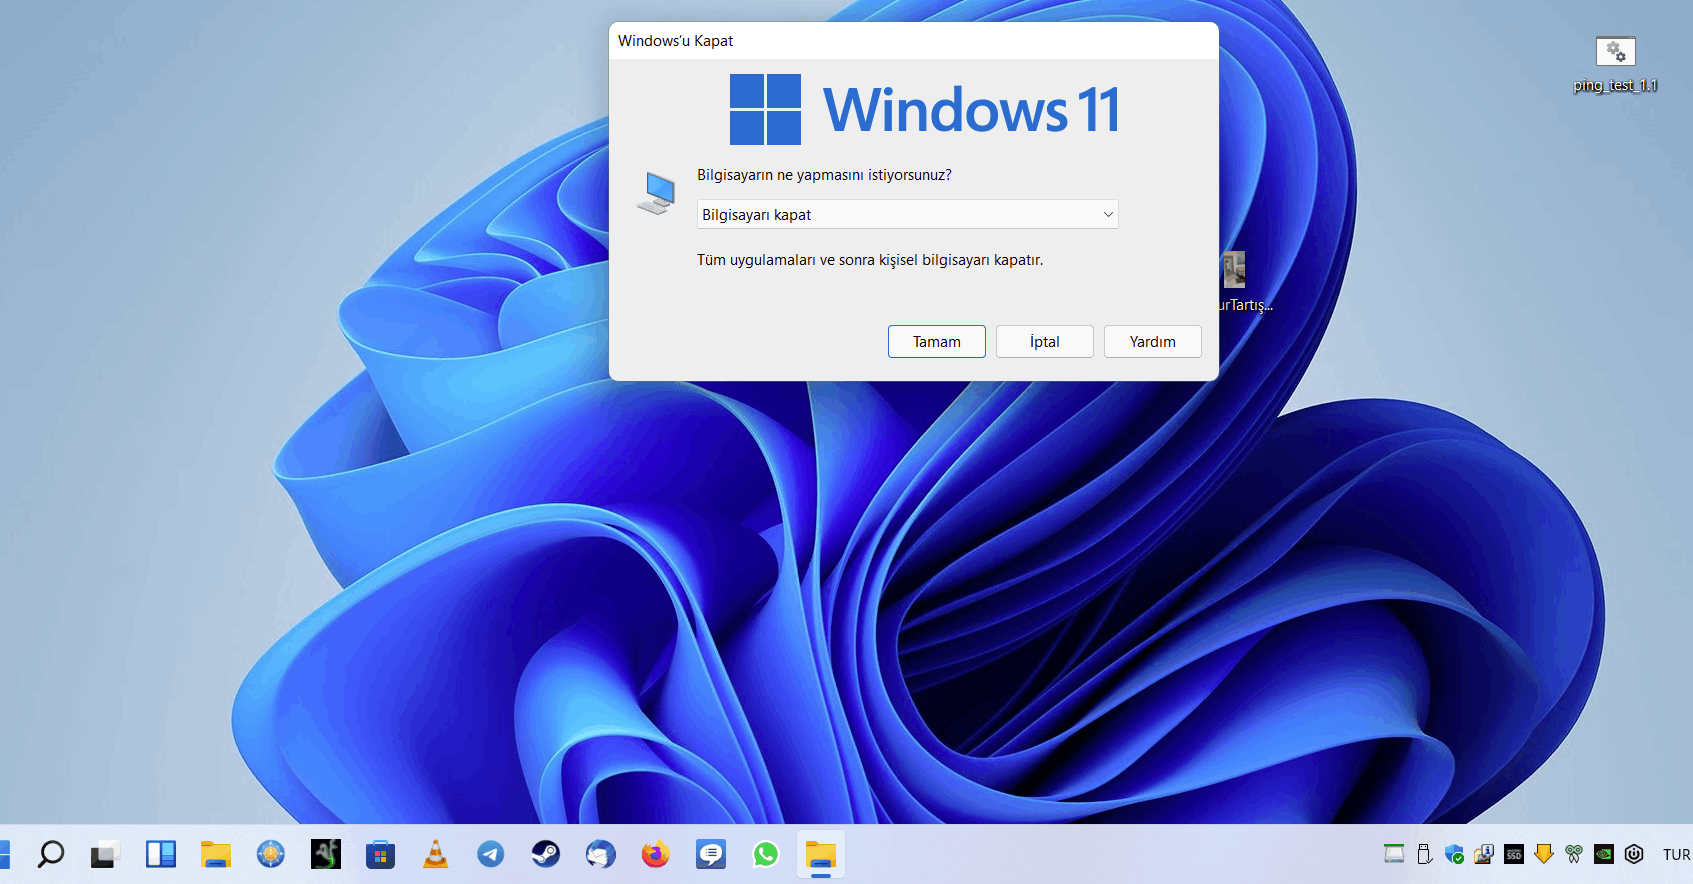Open the ping_test_1.1 desktop file

coord(1615,64)
